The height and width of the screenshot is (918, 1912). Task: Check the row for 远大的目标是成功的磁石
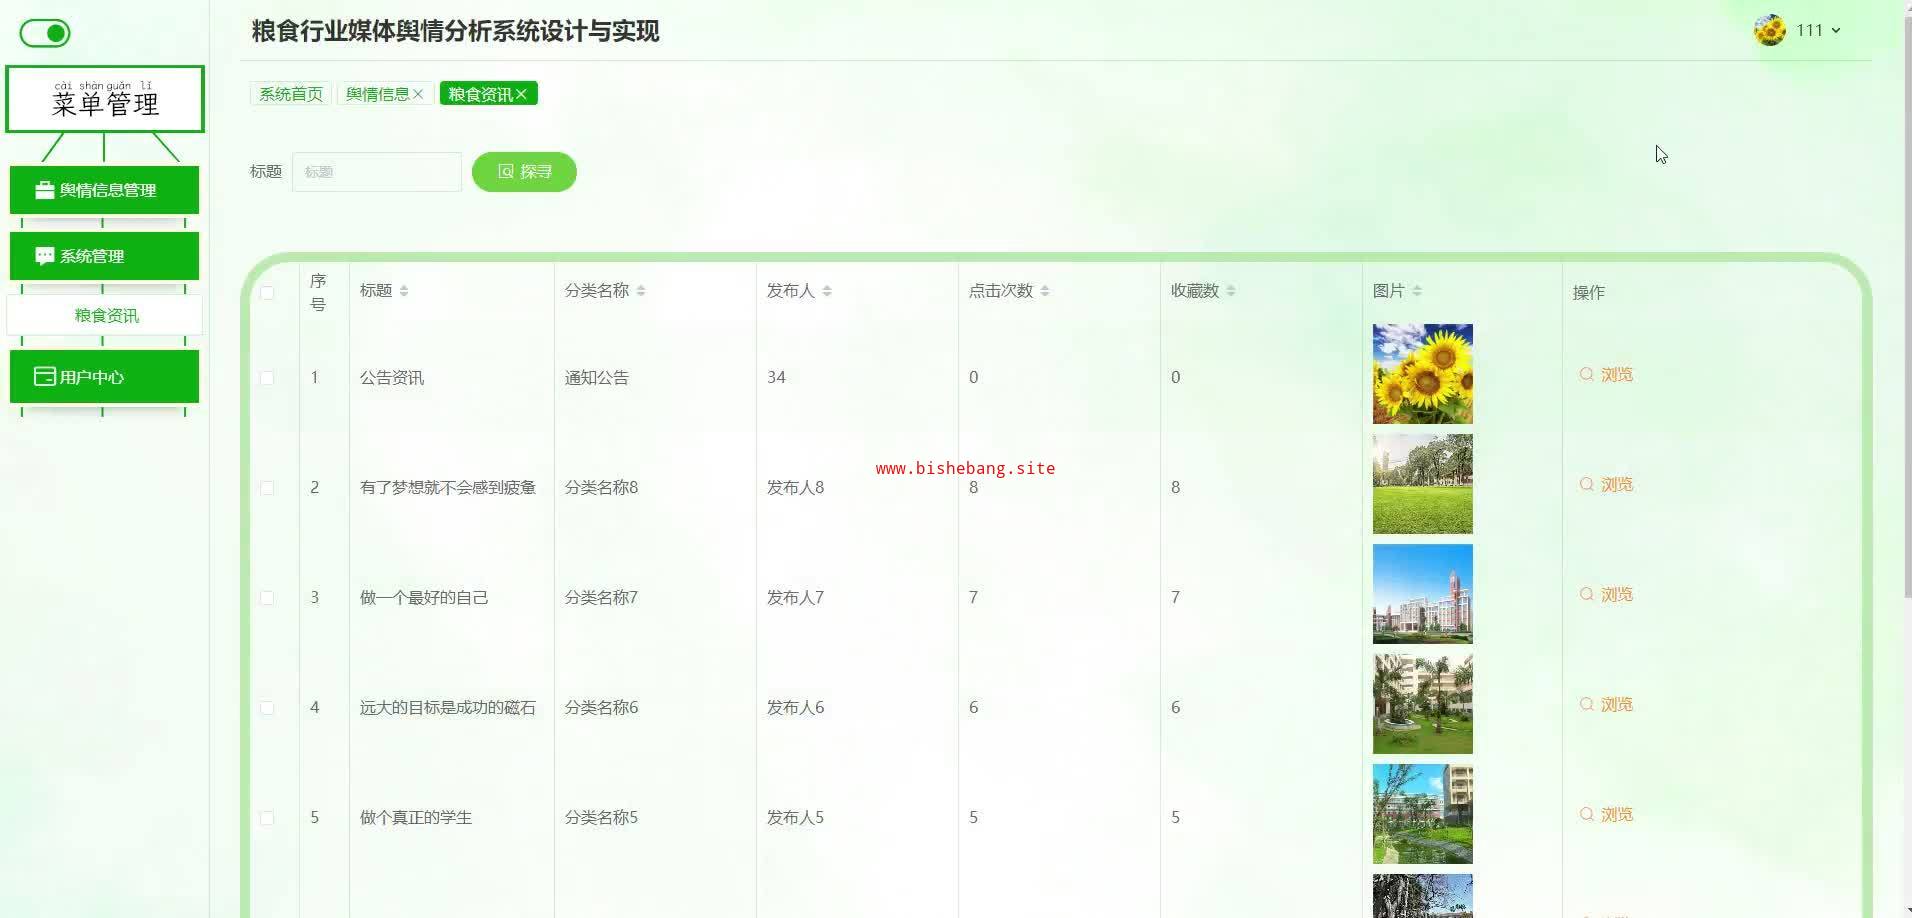pos(267,708)
